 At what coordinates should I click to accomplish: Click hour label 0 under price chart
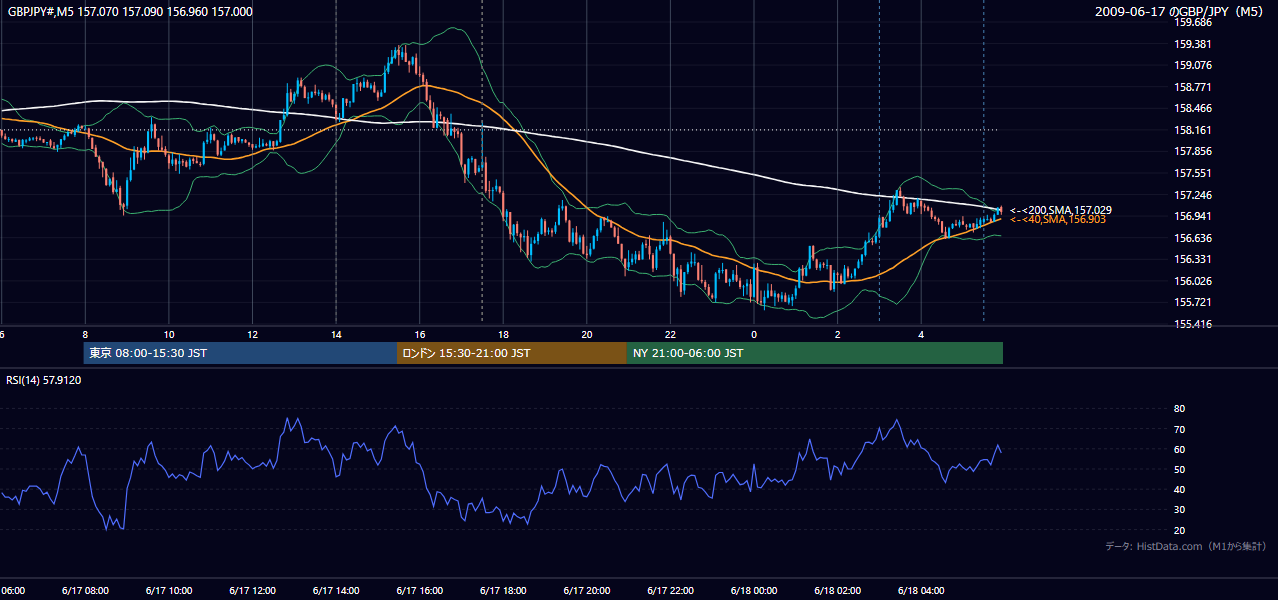pyautogui.click(x=754, y=335)
